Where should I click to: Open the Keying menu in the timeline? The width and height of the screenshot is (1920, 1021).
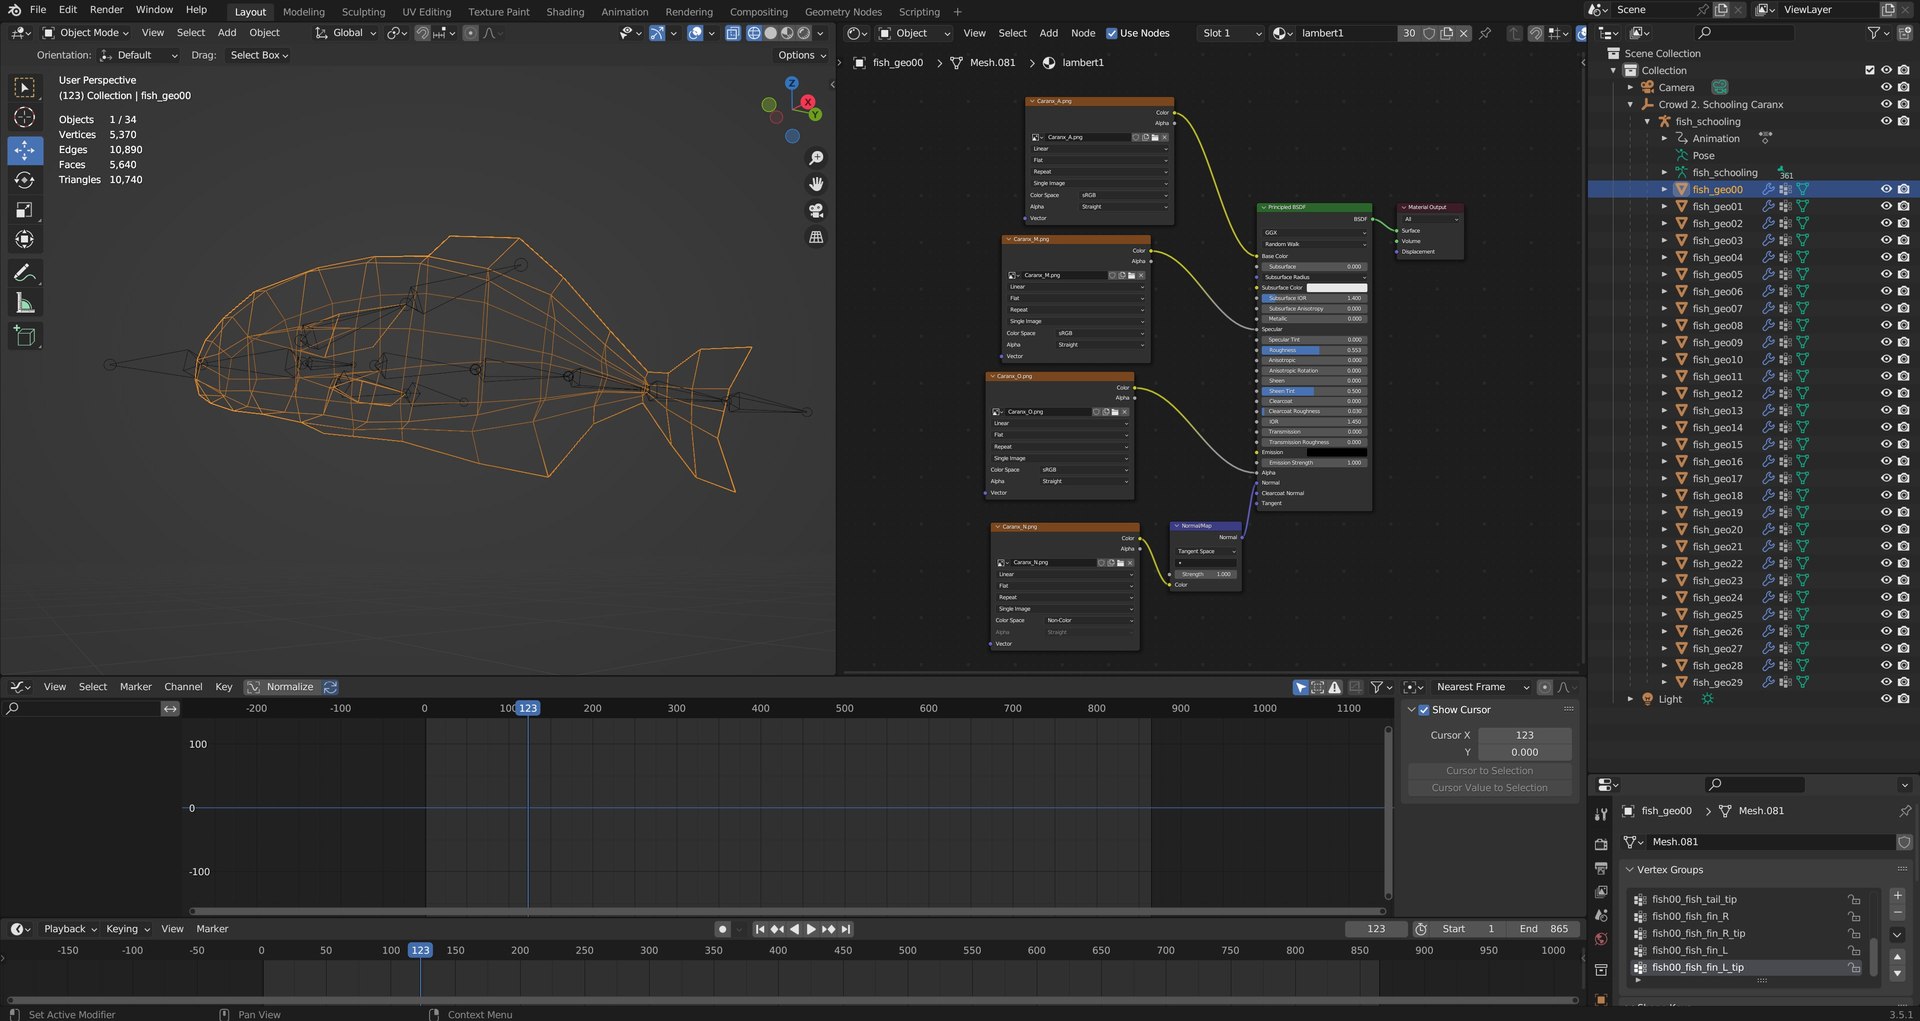(127, 929)
